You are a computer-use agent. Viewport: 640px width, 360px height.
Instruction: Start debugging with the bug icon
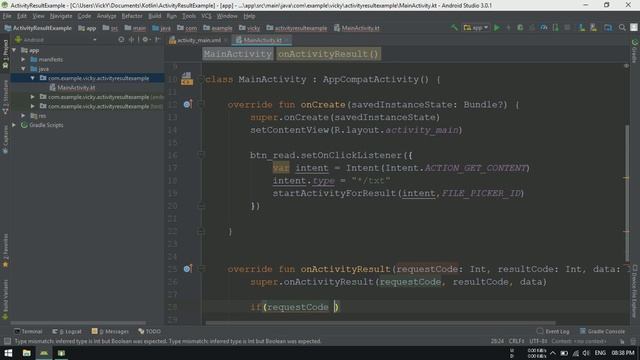point(520,28)
